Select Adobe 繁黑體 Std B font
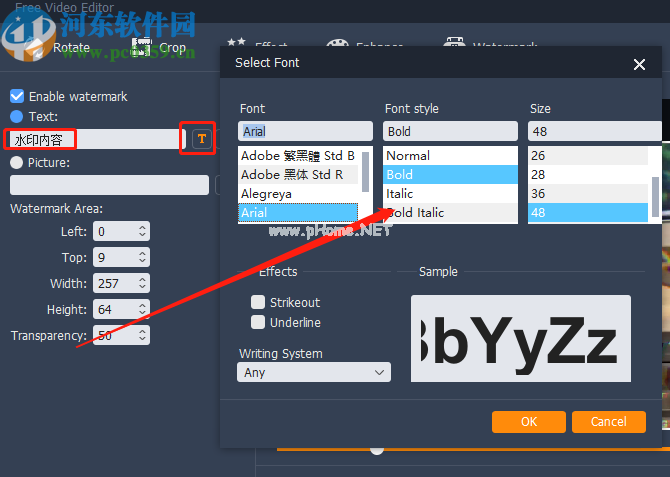 click(298, 156)
